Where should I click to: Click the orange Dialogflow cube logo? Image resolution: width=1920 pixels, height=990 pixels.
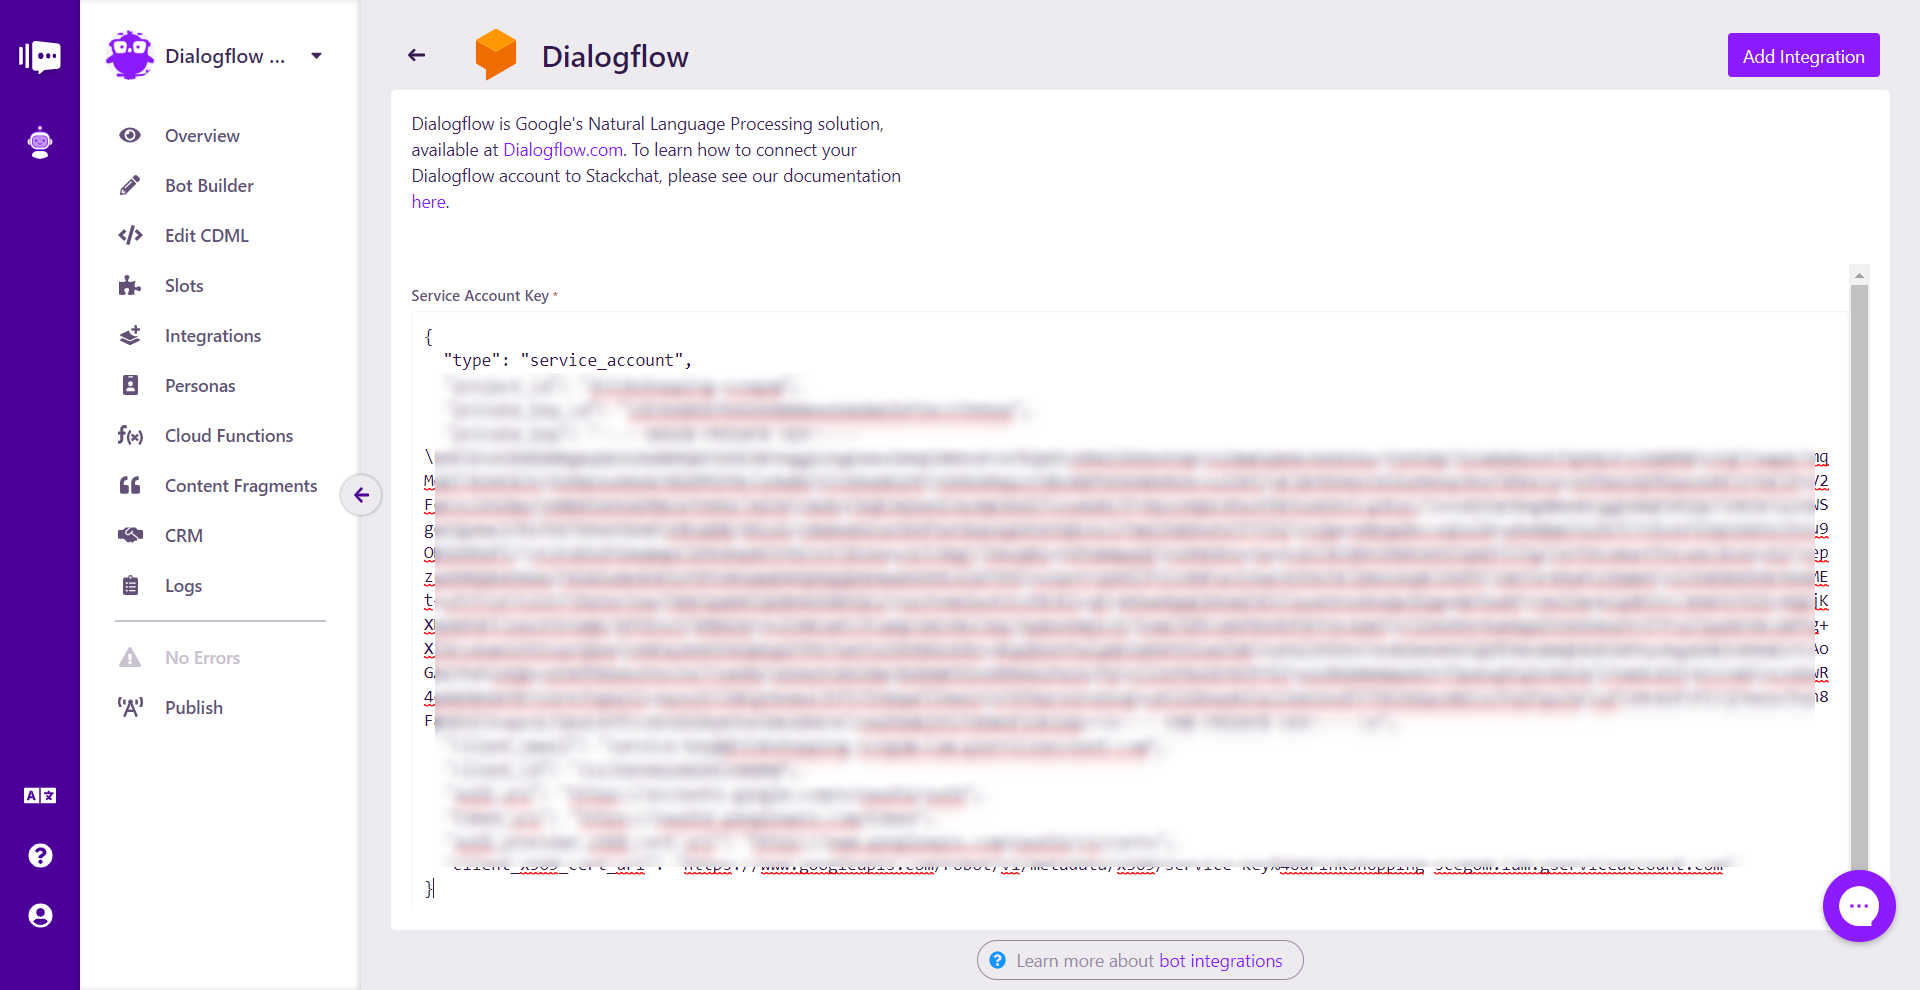[x=496, y=54]
